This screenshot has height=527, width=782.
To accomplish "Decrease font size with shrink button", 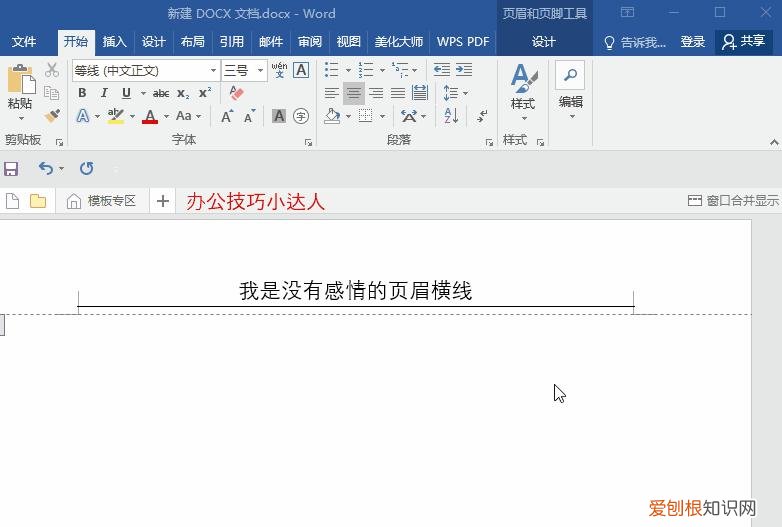I will coord(249,116).
